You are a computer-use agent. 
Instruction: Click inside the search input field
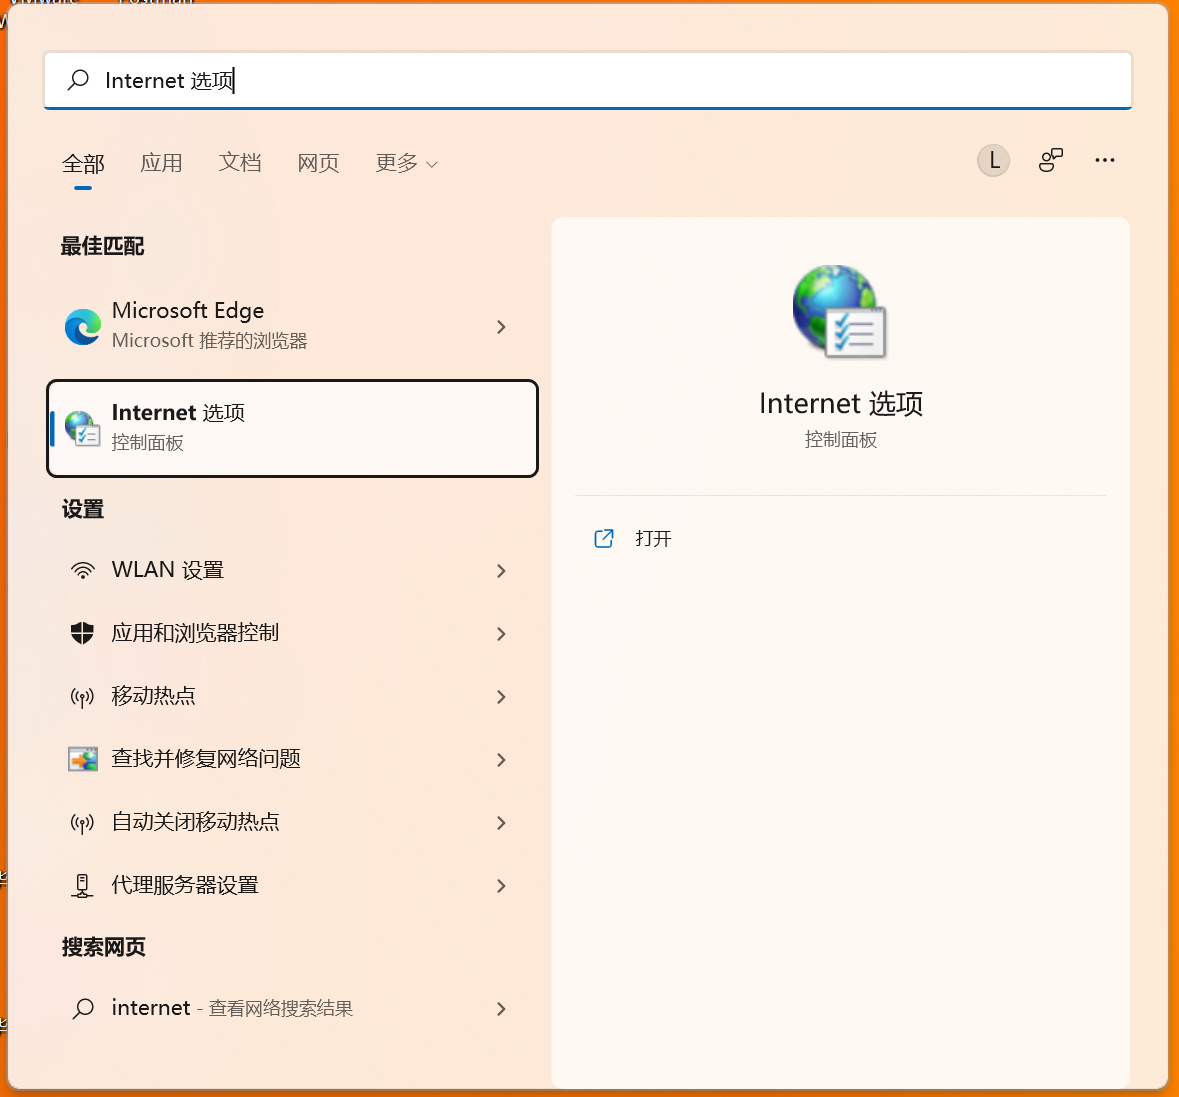(x=400, y=80)
